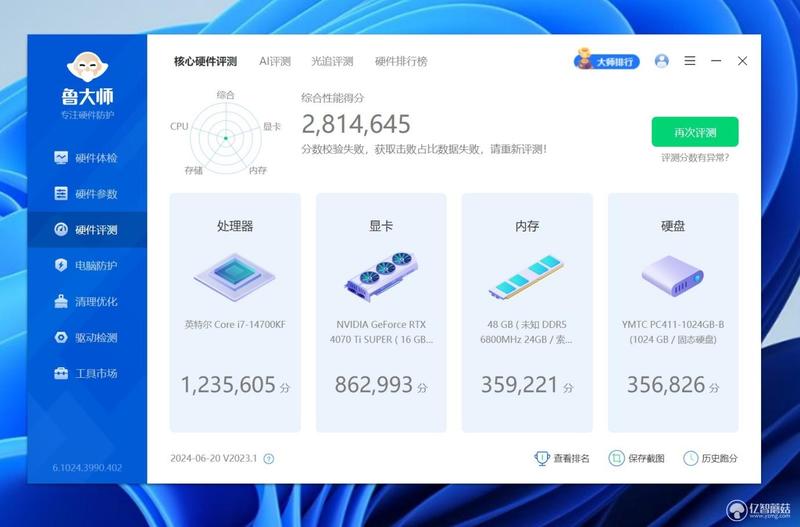Open 工具市场 sidebar item
The height and width of the screenshot is (527, 800).
pos(86,373)
